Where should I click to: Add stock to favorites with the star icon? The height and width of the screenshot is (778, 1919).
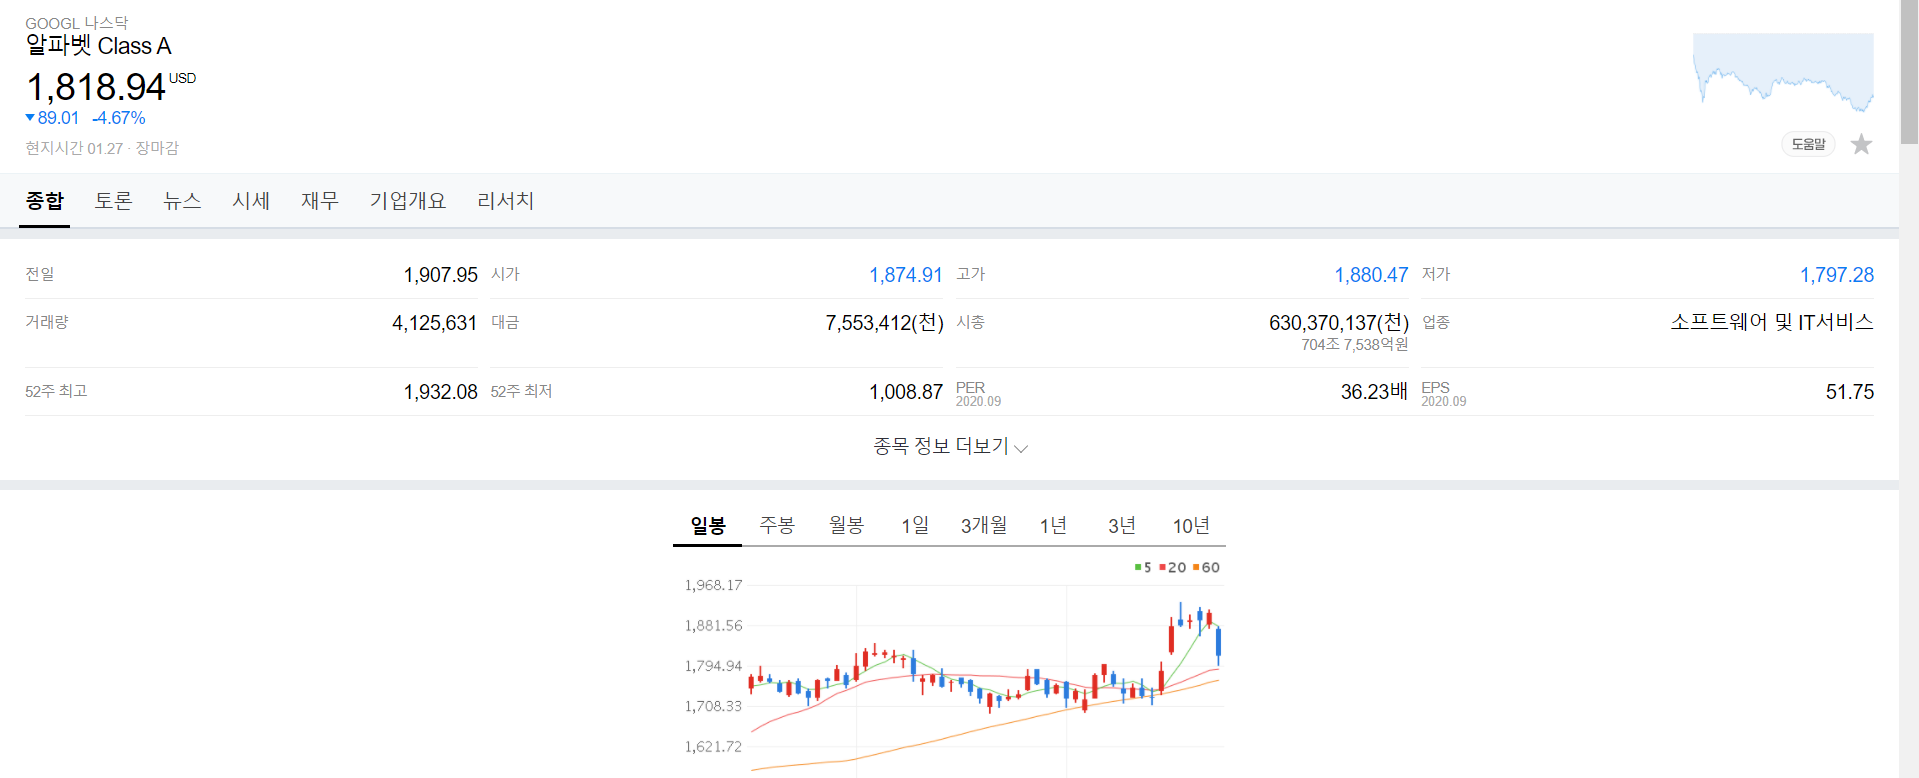pyautogui.click(x=1861, y=145)
